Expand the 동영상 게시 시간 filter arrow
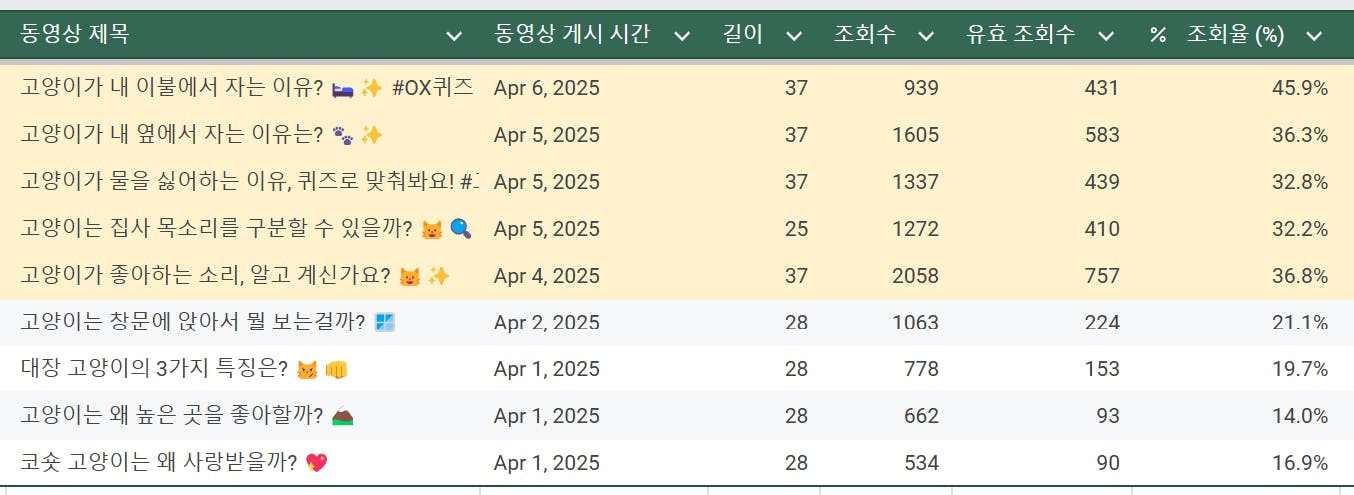This screenshot has height=495, width=1354. [x=682, y=36]
